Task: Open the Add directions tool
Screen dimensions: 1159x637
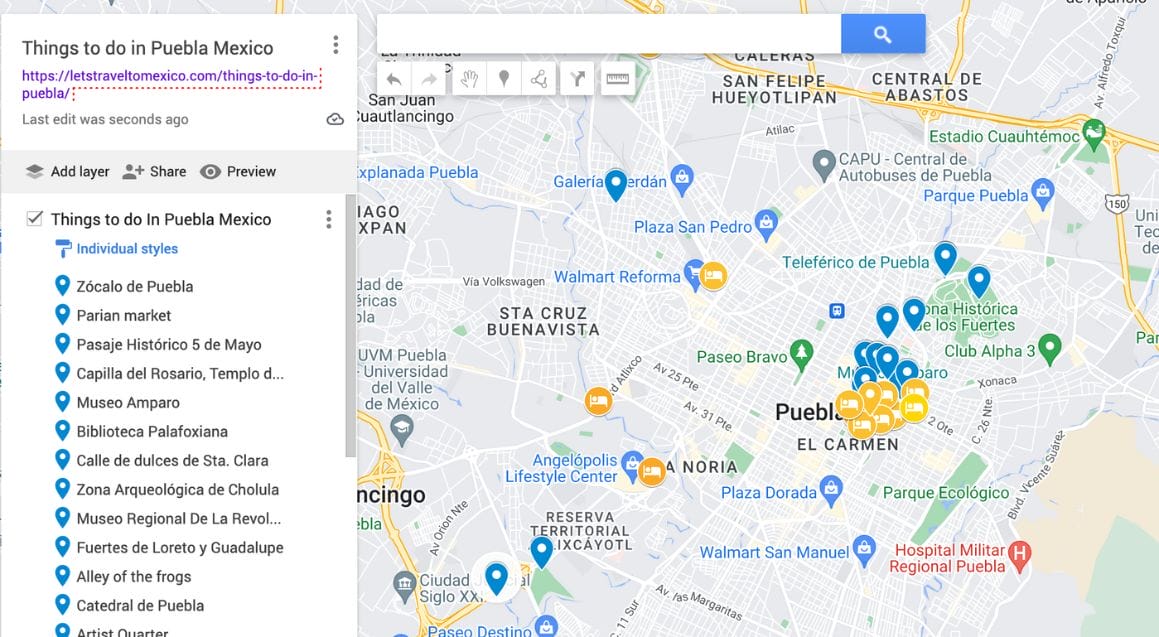Action: click(x=577, y=78)
